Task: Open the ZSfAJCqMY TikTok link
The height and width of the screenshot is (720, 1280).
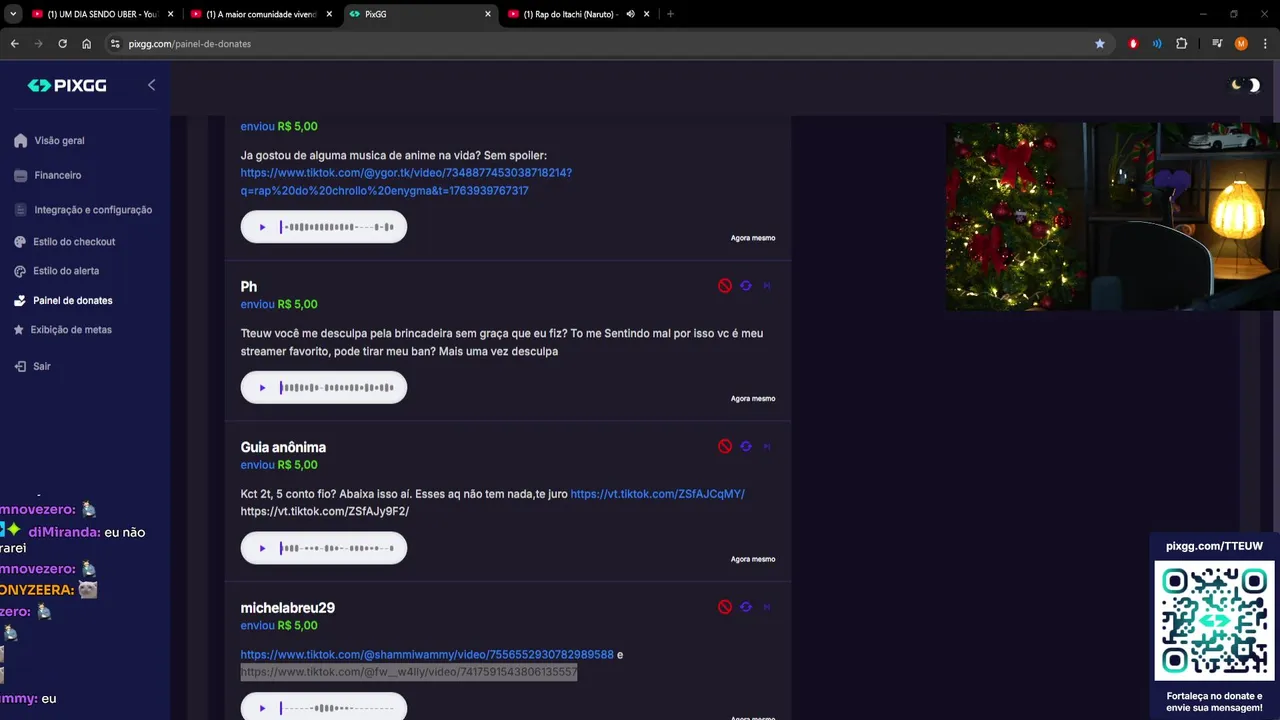Action: coord(657,494)
